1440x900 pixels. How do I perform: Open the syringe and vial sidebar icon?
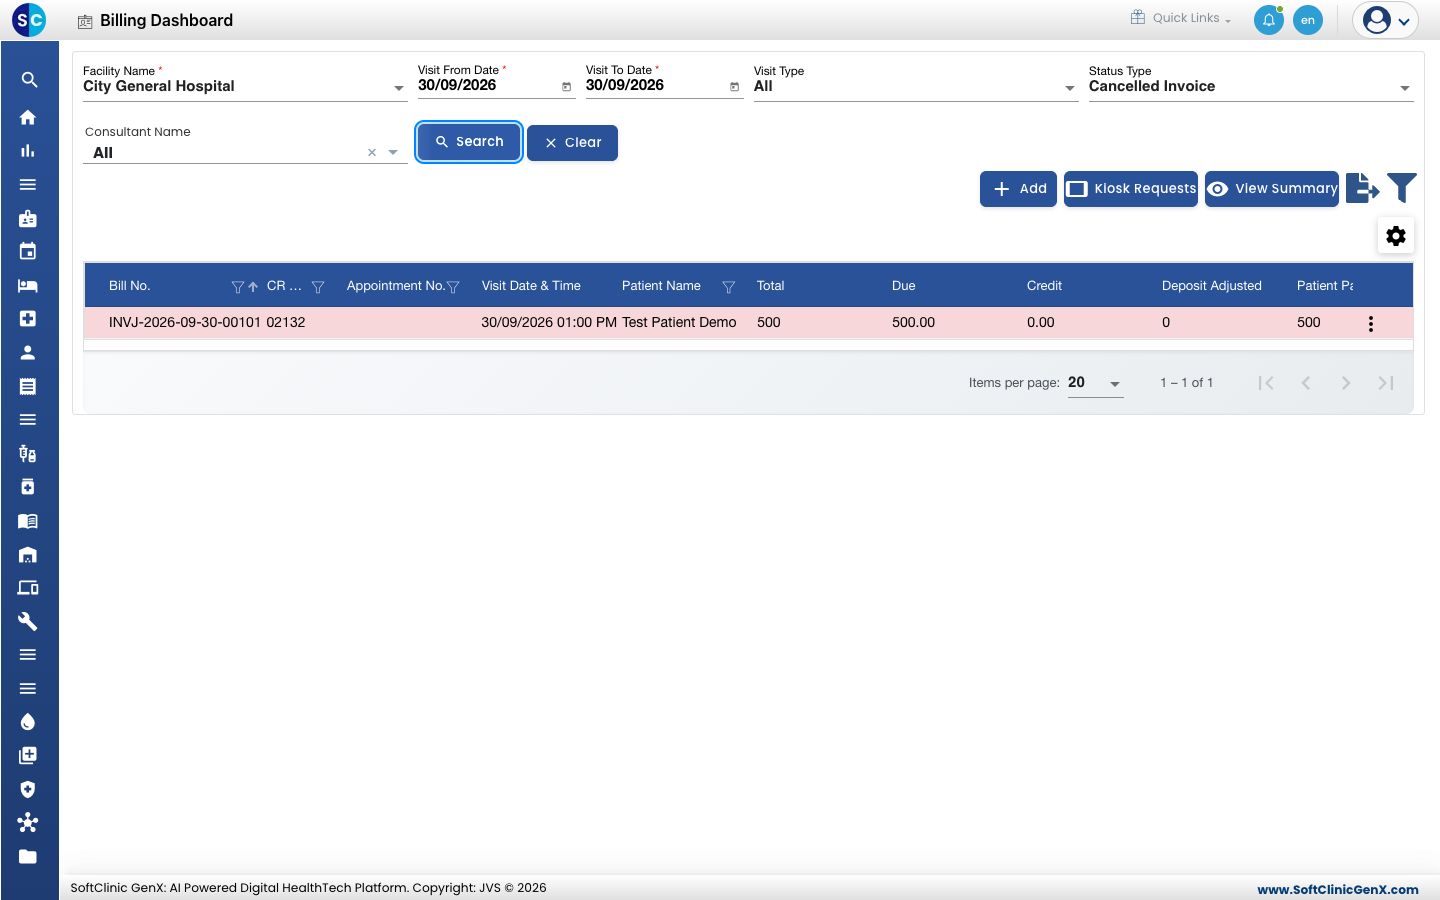click(x=28, y=453)
